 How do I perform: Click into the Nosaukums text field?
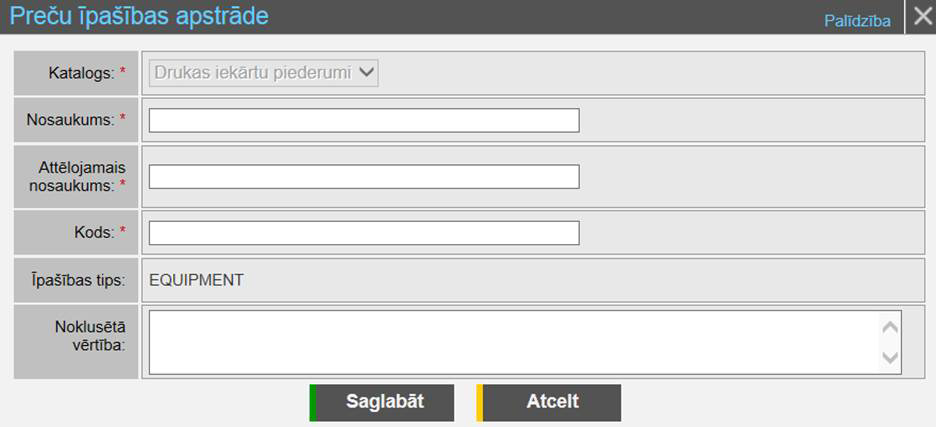(364, 121)
